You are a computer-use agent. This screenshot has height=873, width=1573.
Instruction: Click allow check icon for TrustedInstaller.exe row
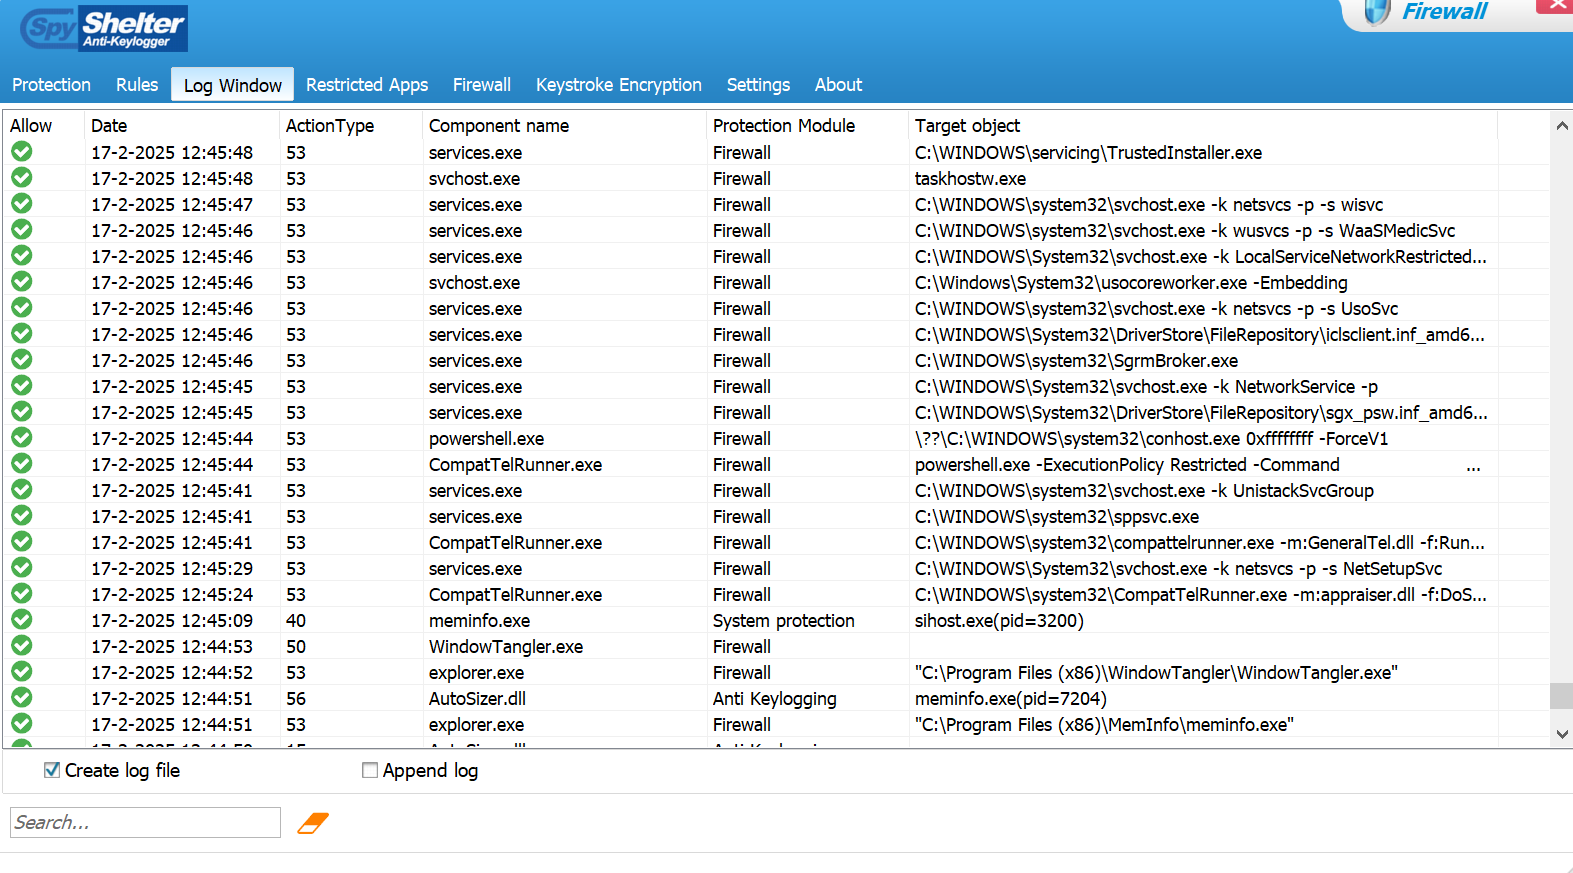[x=22, y=152]
